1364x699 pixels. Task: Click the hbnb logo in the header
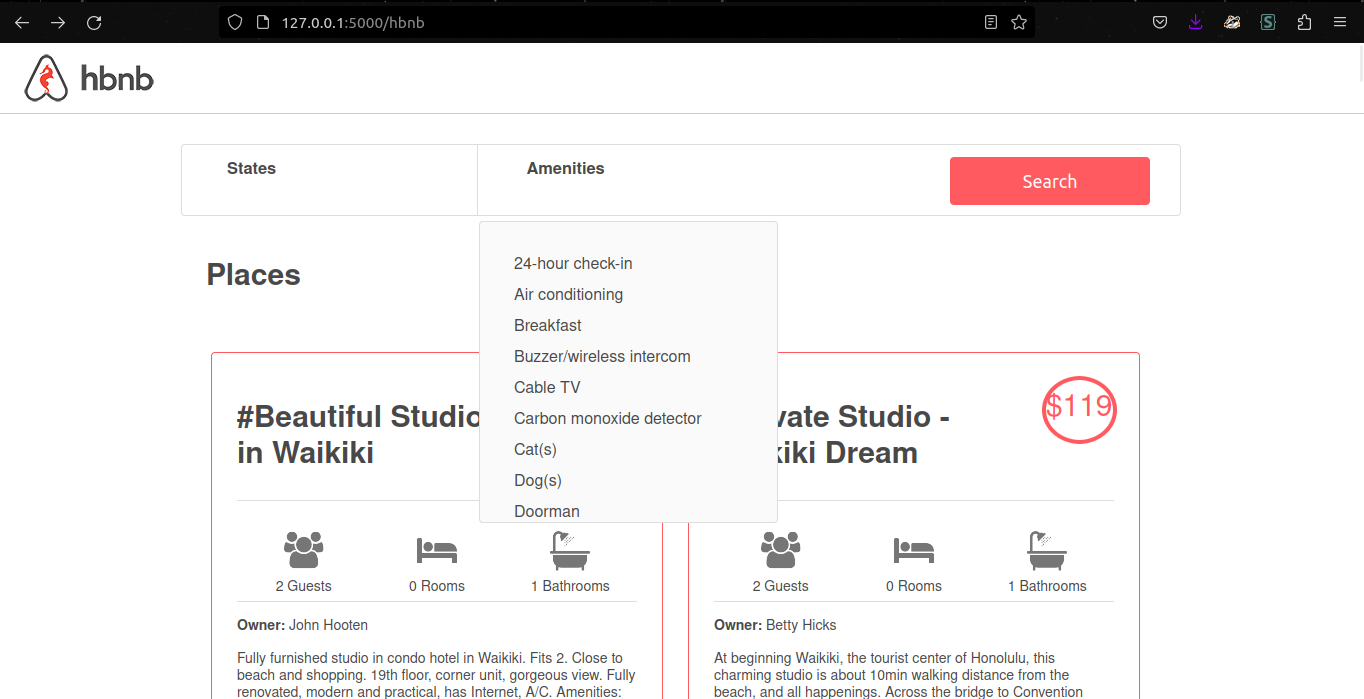(x=89, y=78)
